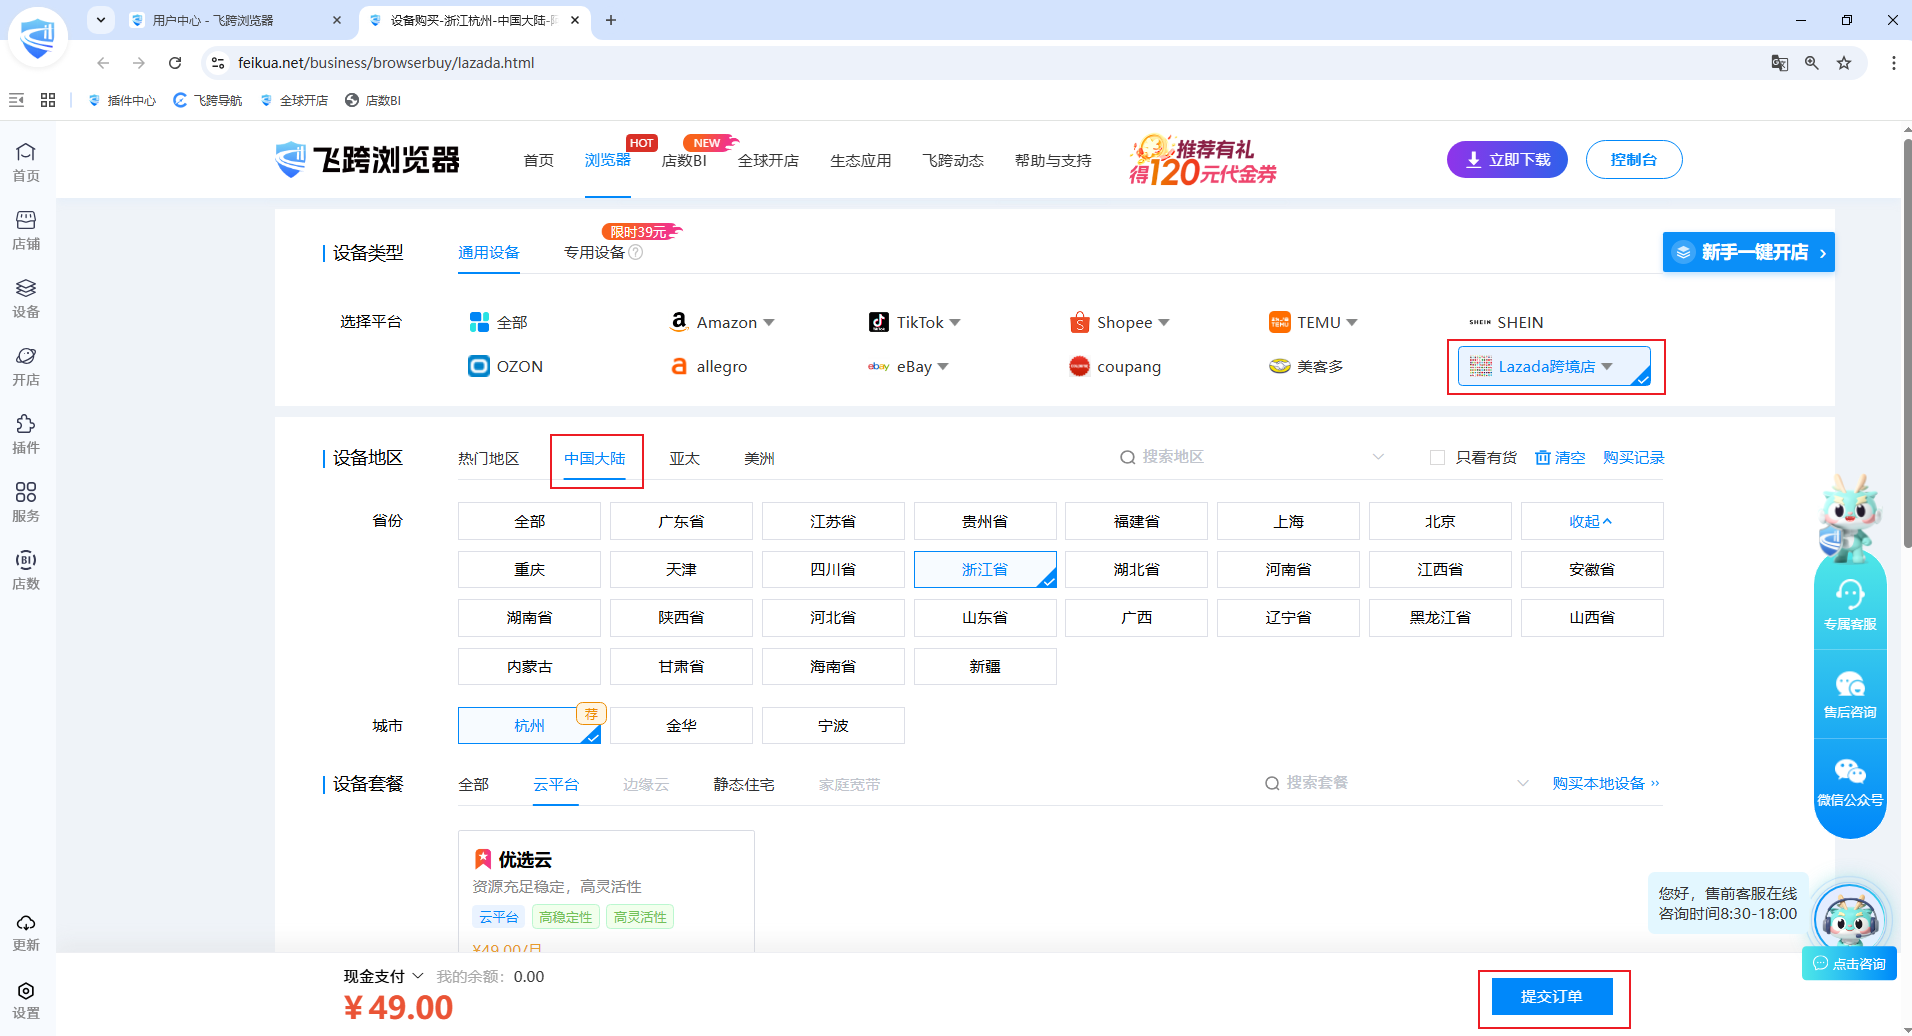Toggle the 只看有货 checkbox
This screenshot has width=1912, height=1036.
pos(1437,457)
